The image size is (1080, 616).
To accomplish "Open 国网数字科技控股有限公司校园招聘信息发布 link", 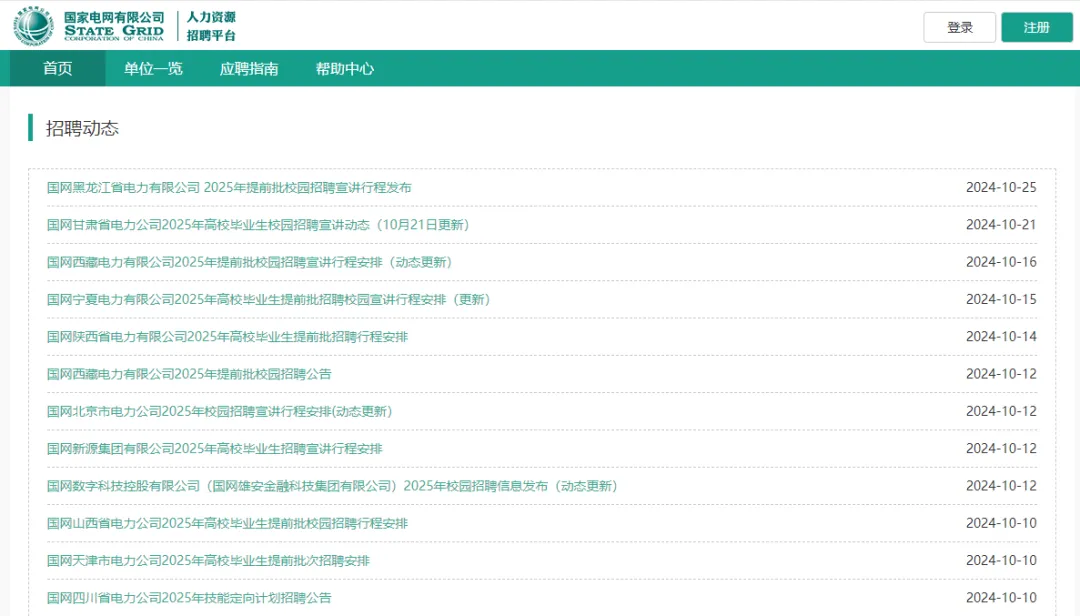I will click(332, 486).
